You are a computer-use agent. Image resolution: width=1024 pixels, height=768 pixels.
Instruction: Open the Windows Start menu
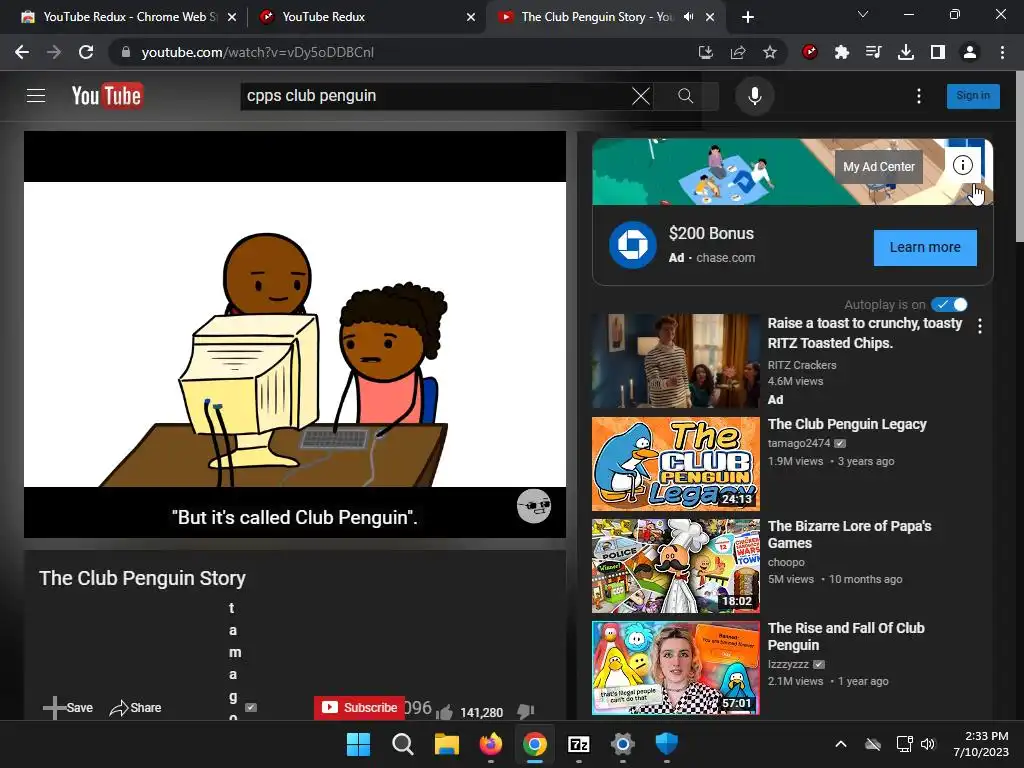point(358,744)
